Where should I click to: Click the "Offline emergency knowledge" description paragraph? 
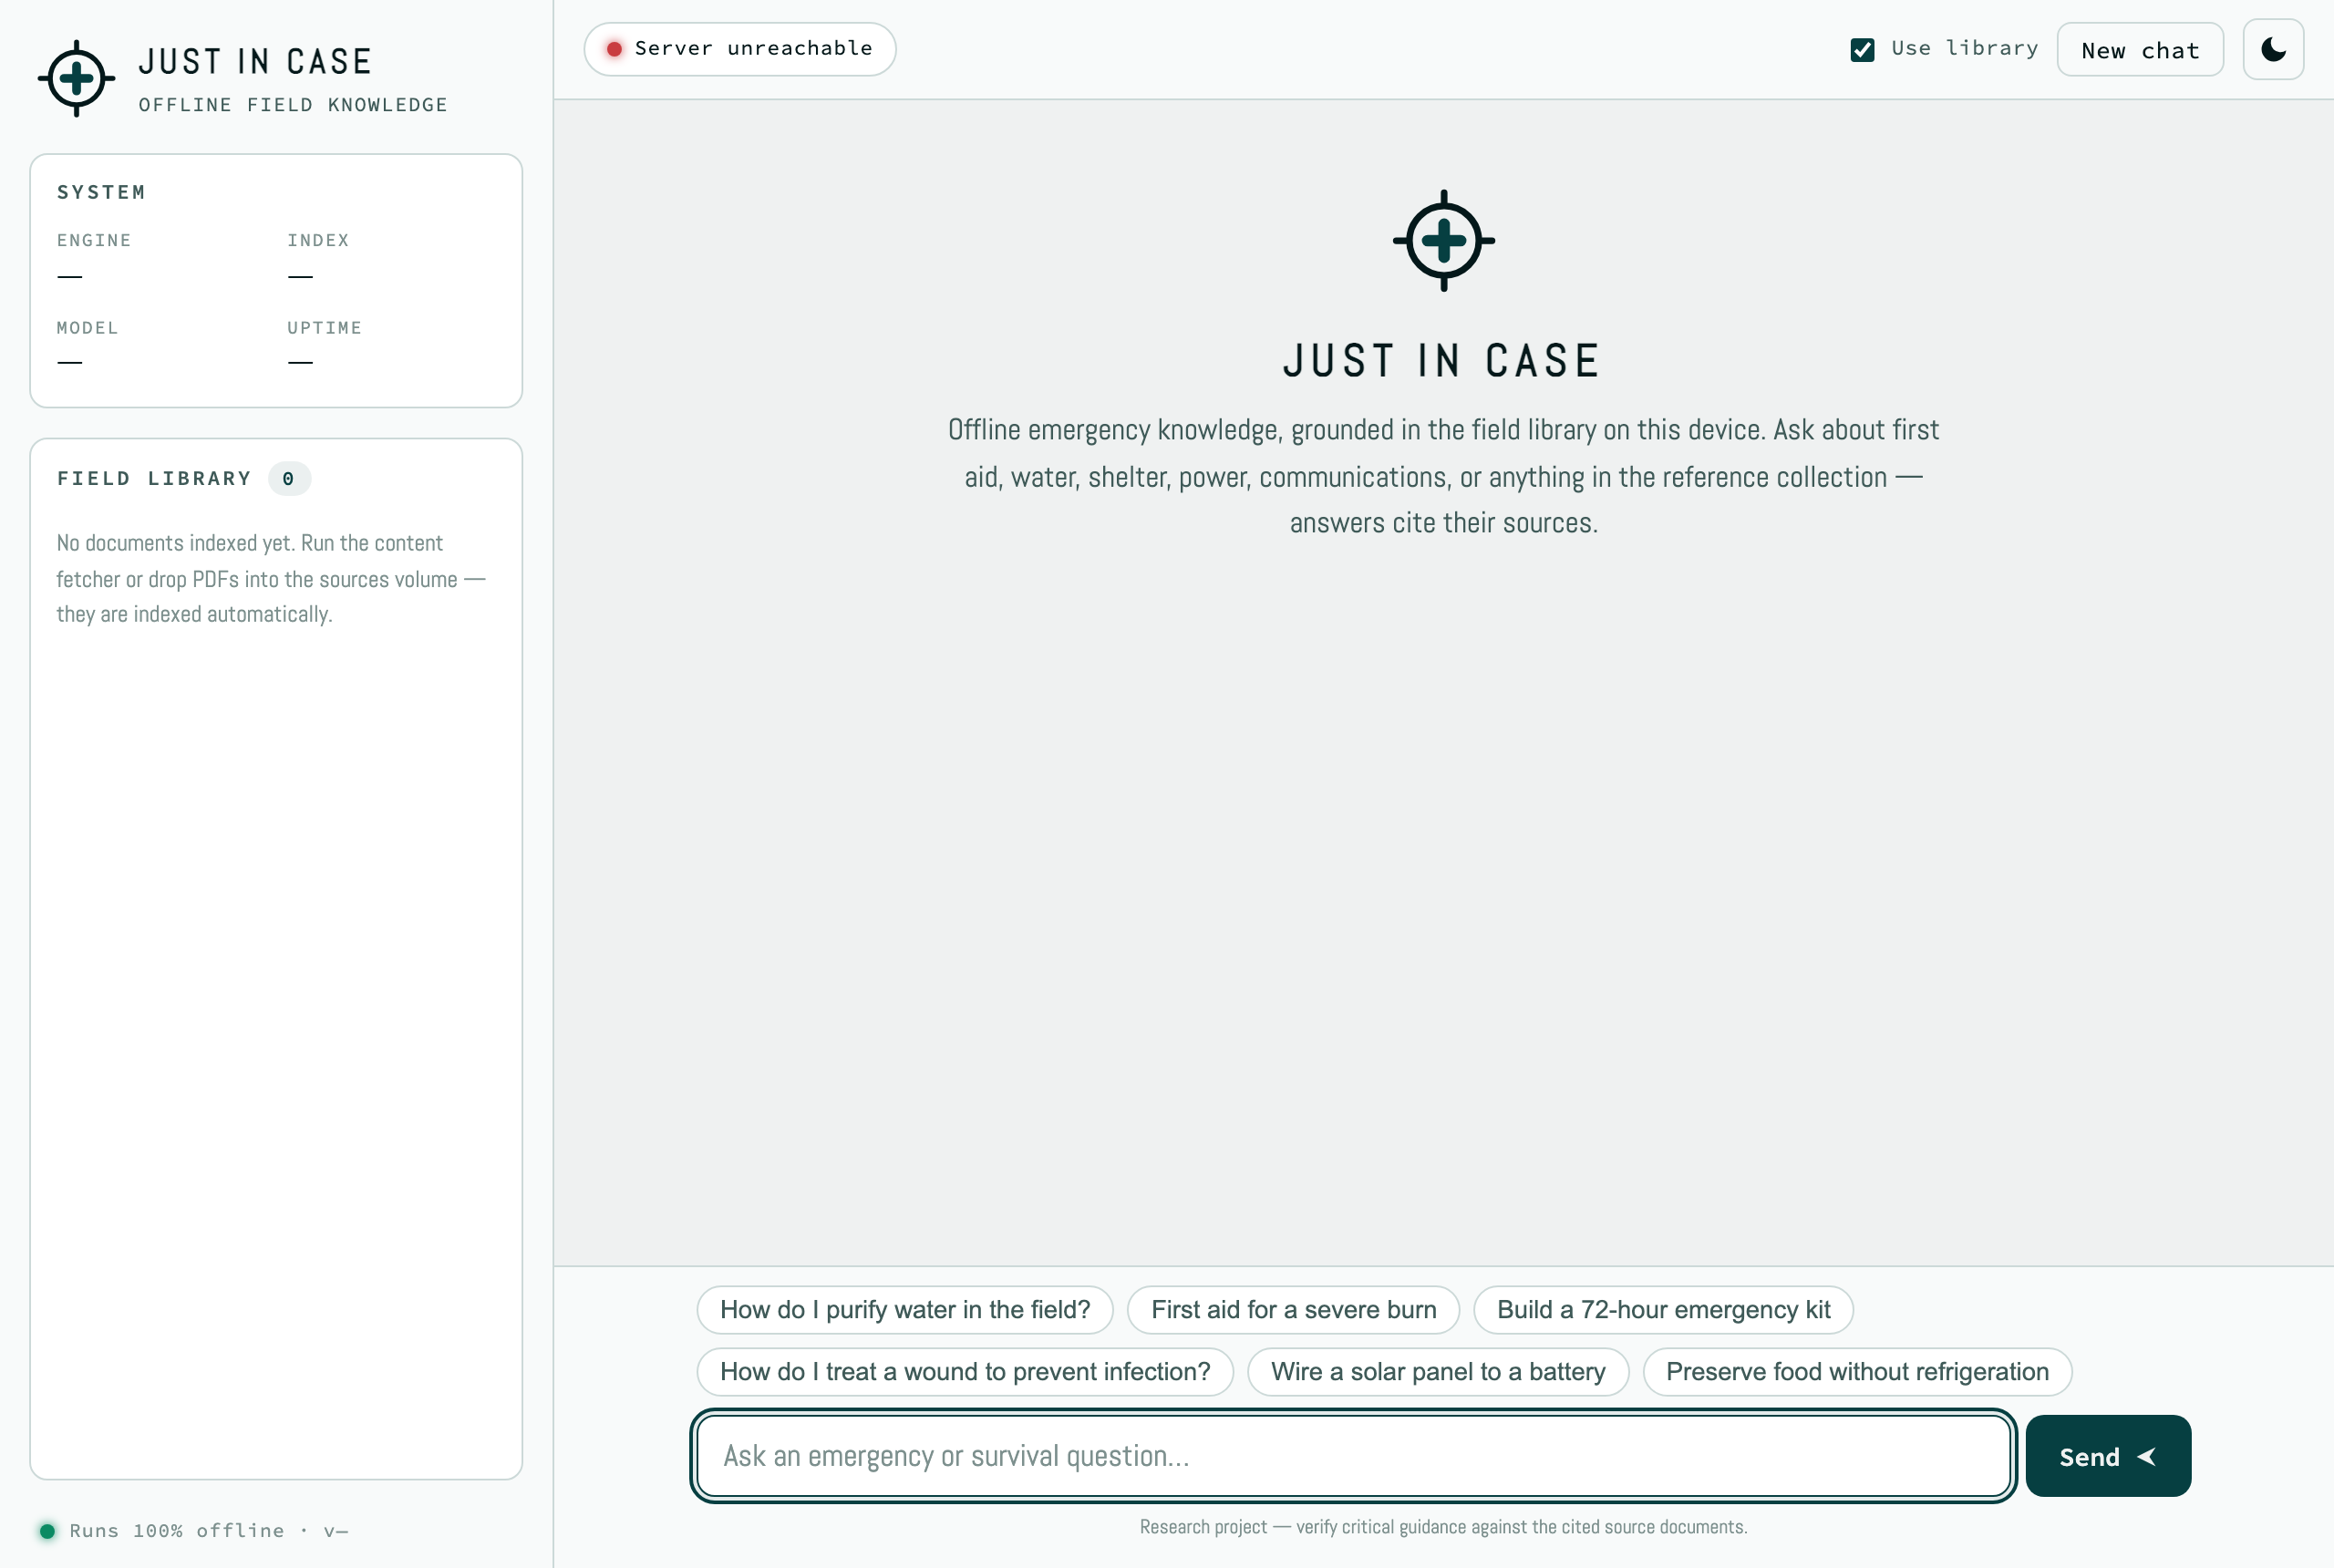[x=1443, y=476]
